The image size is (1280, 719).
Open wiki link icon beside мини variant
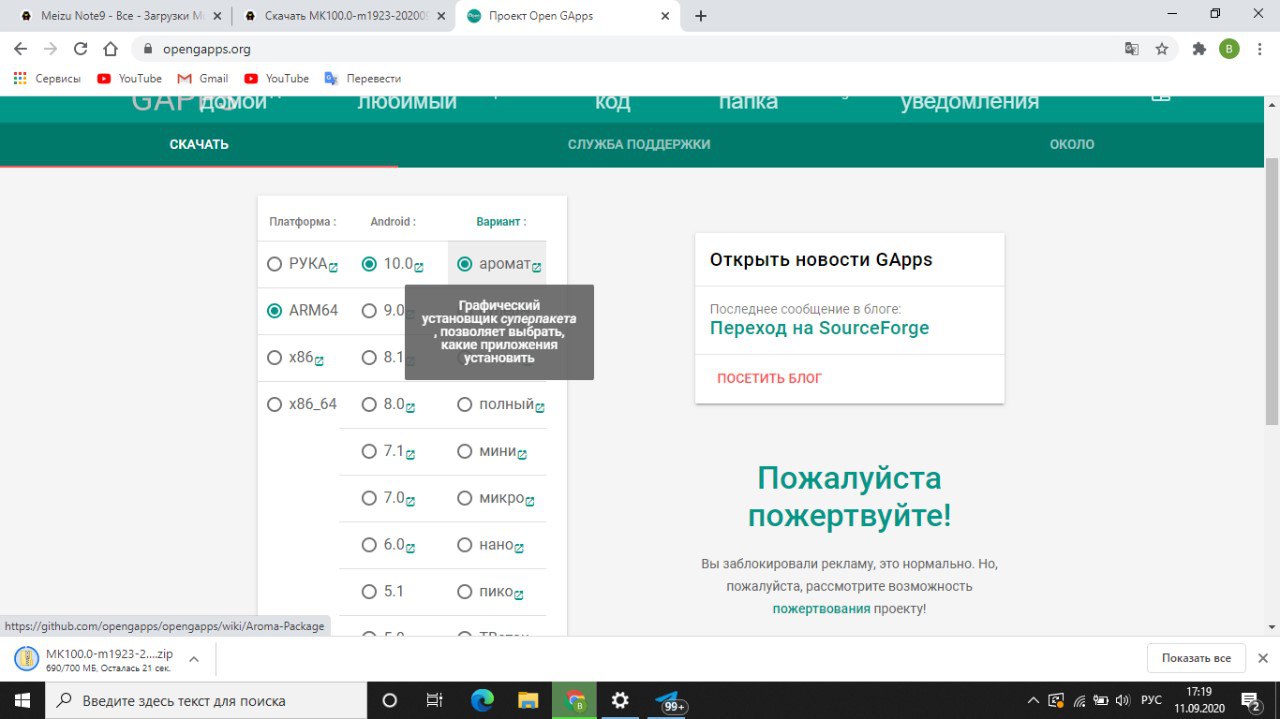tap(522, 454)
